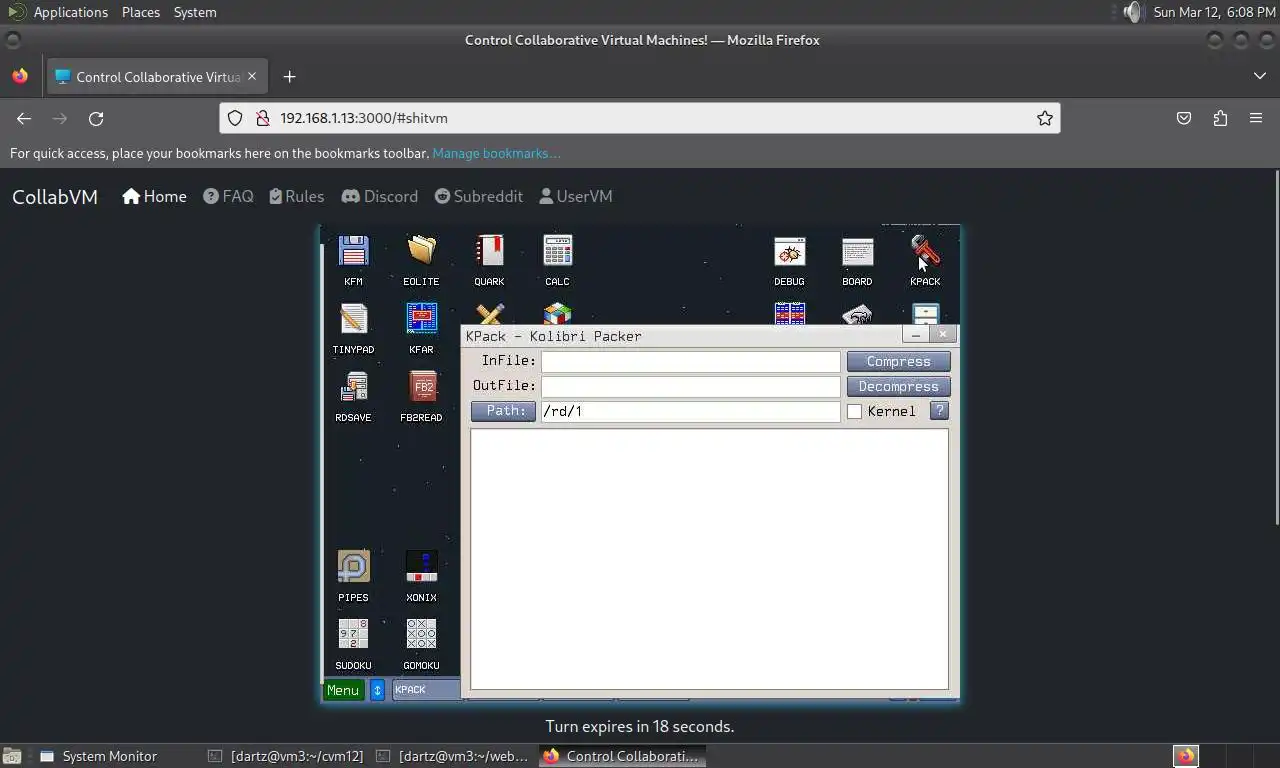Click the volume speaker icon in top panel
This screenshot has height=768, width=1280.
click(1132, 12)
